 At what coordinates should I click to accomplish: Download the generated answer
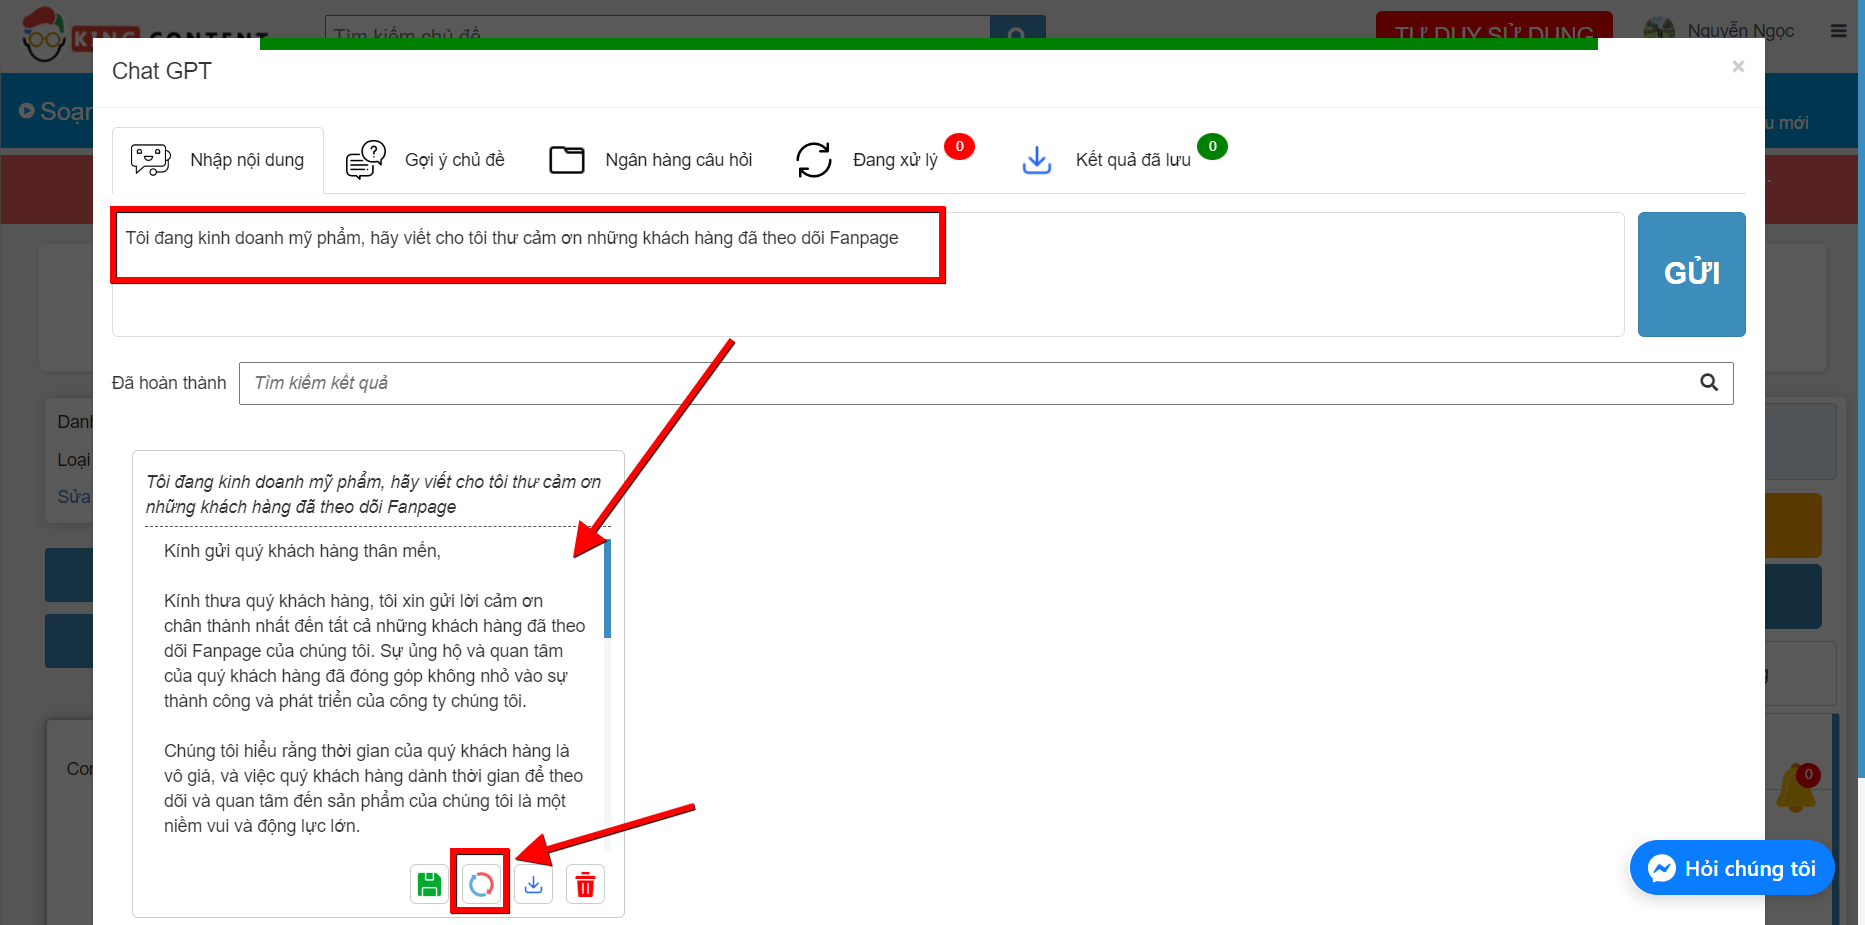pyautogui.click(x=534, y=884)
